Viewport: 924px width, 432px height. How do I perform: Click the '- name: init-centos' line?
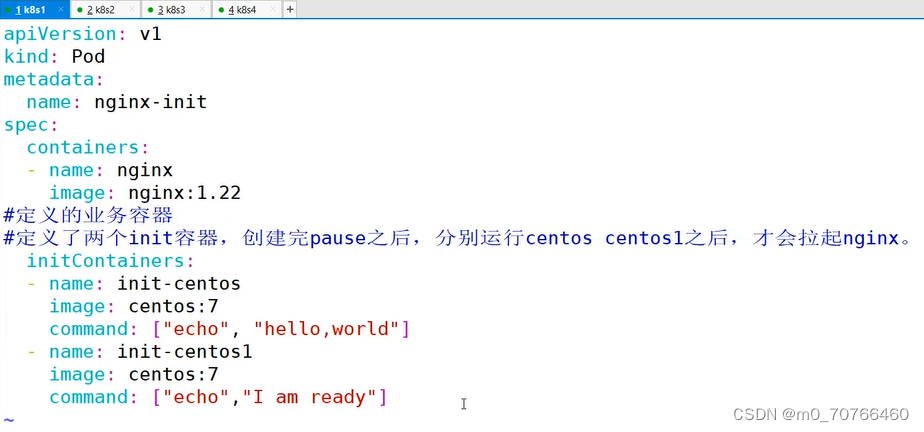[133, 283]
